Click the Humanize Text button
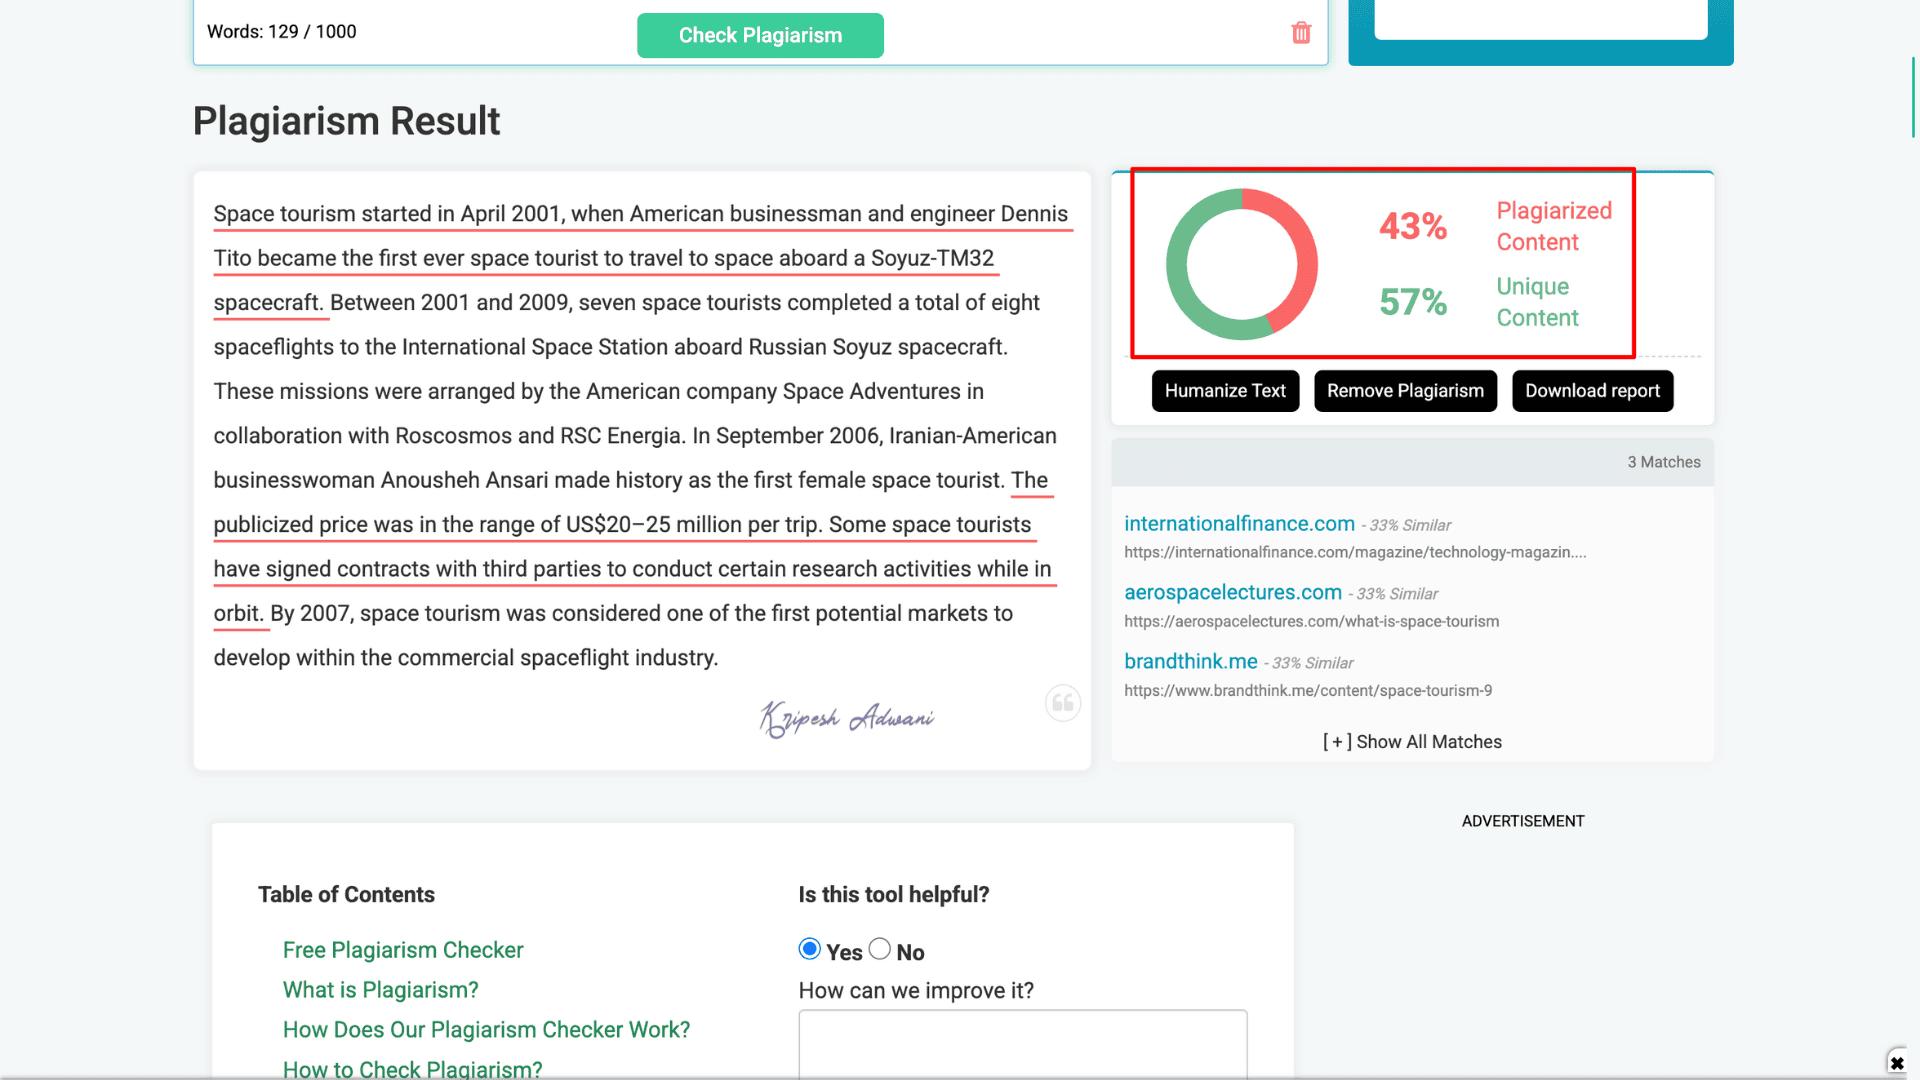The height and width of the screenshot is (1080, 1920). click(x=1225, y=391)
